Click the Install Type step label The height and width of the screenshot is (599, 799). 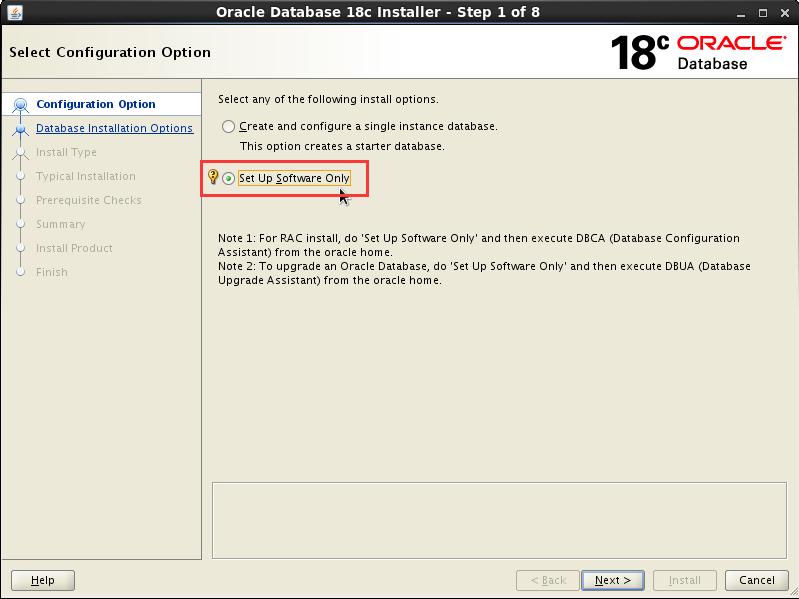[x=66, y=152]
